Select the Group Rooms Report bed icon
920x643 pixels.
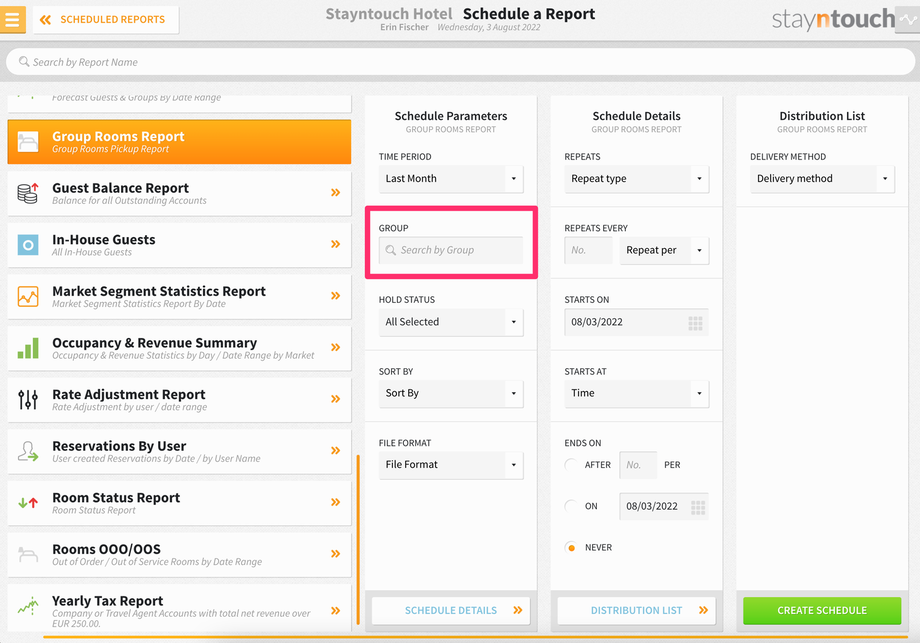coord(28,141)
